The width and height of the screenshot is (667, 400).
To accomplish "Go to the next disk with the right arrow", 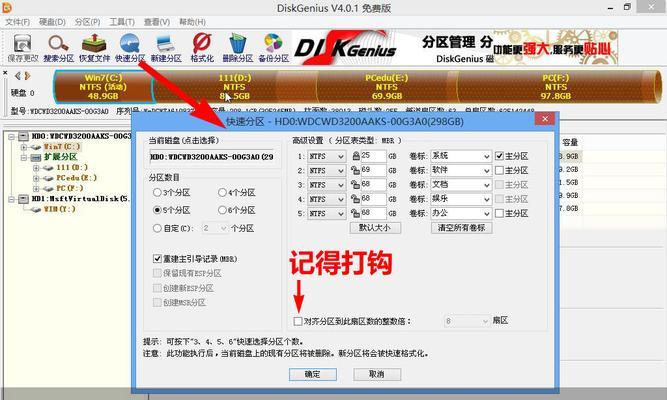I will point(28,76).
